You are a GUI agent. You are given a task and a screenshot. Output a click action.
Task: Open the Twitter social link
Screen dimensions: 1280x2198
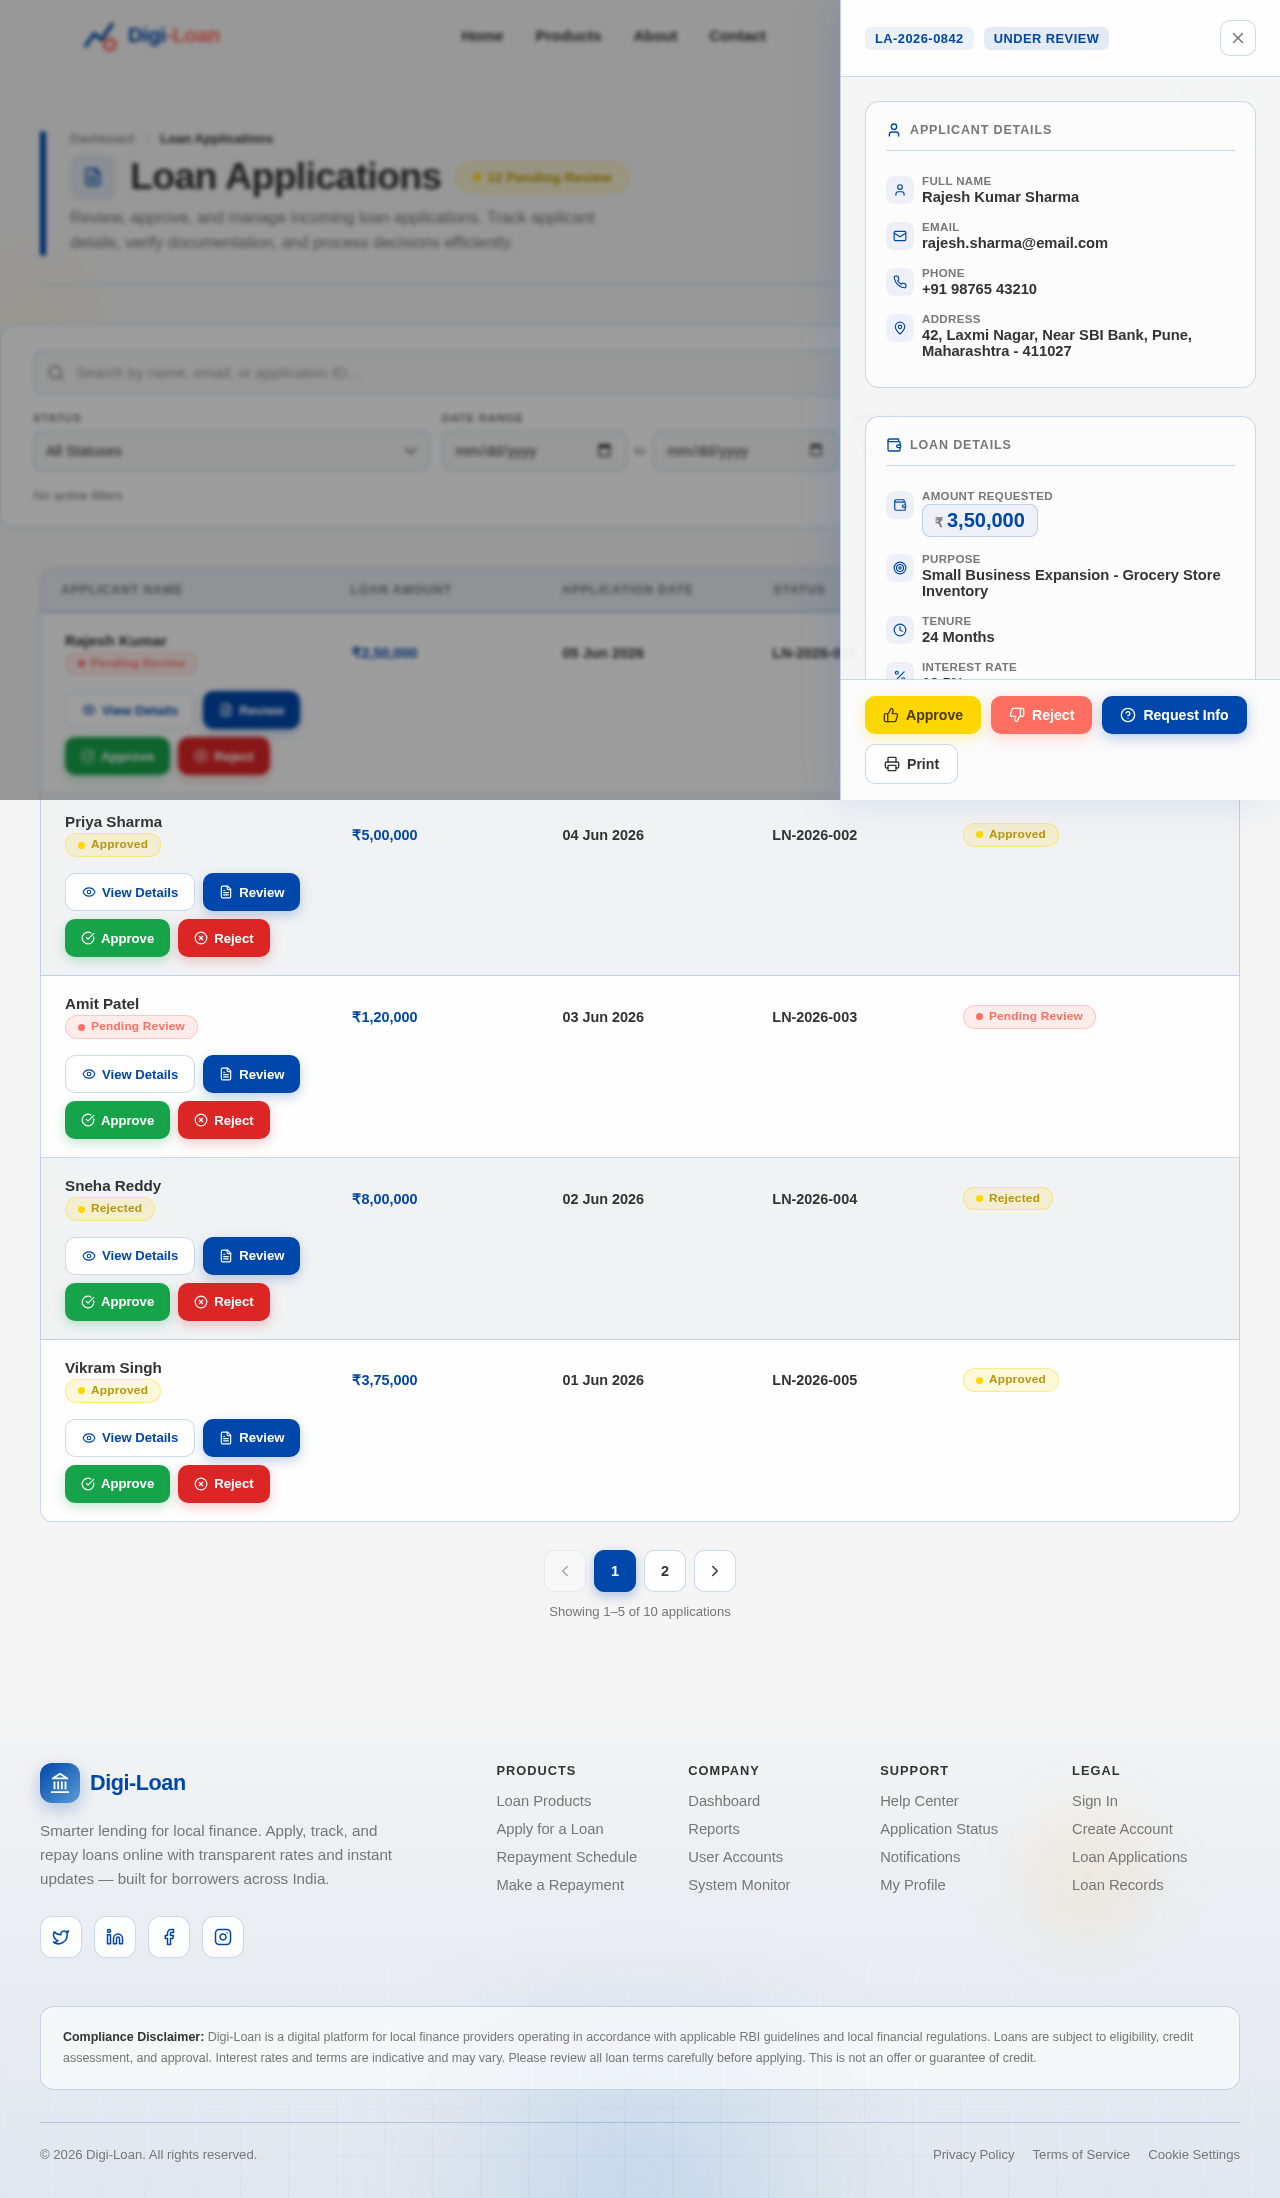point(61,1937)
